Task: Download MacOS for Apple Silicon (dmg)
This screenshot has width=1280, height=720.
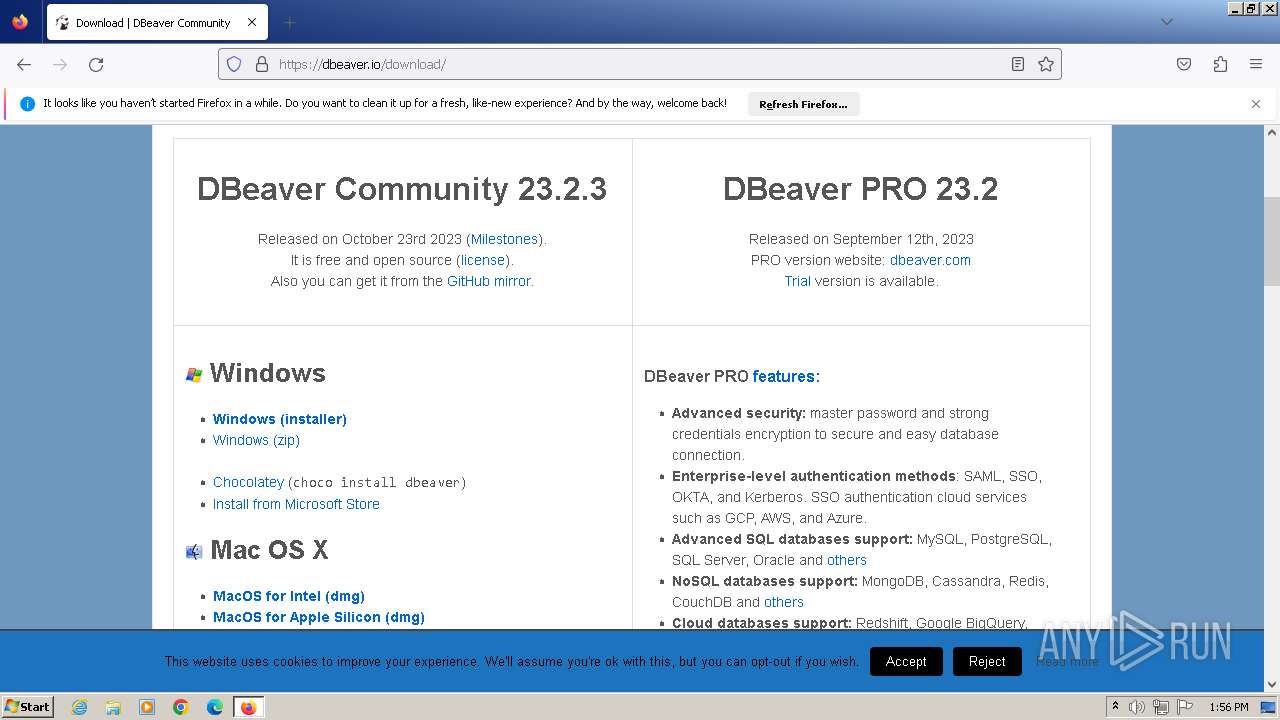Action: point(319,617)
